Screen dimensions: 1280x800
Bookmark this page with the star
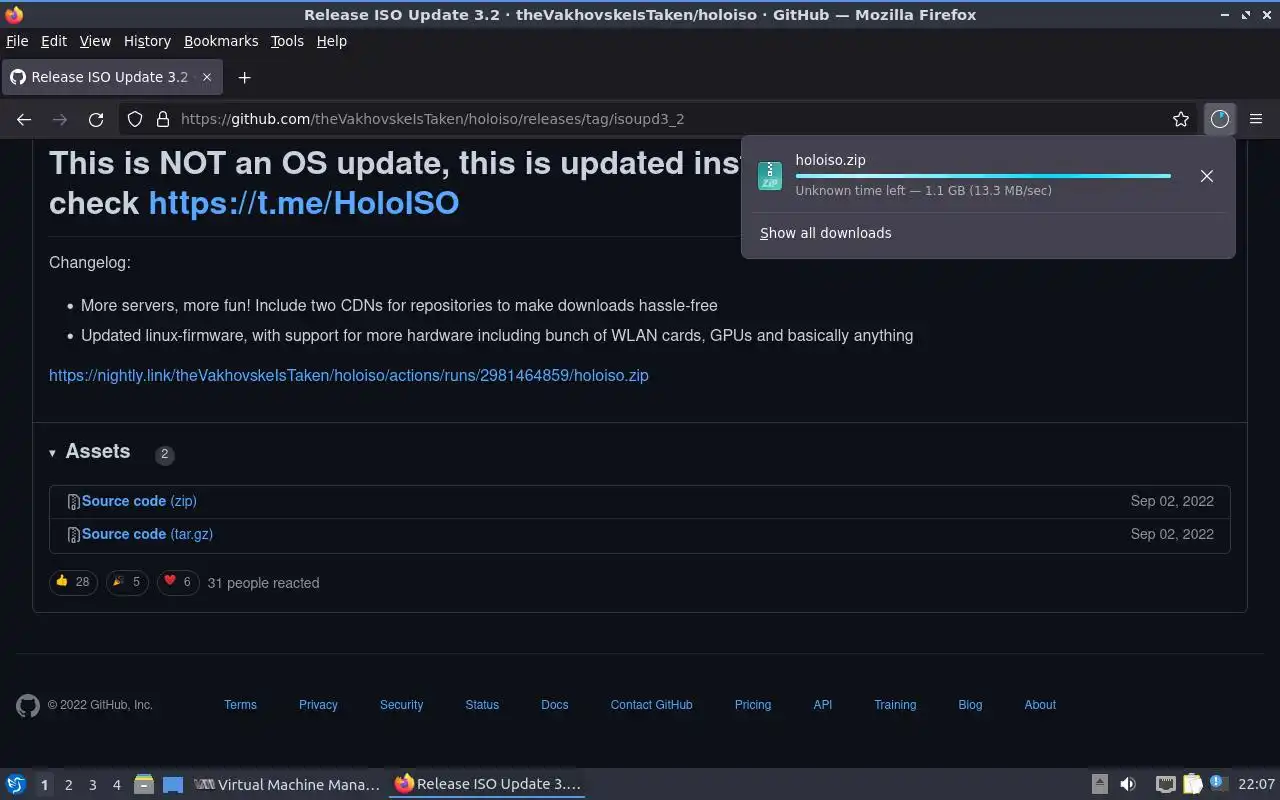pos(1181,119)
